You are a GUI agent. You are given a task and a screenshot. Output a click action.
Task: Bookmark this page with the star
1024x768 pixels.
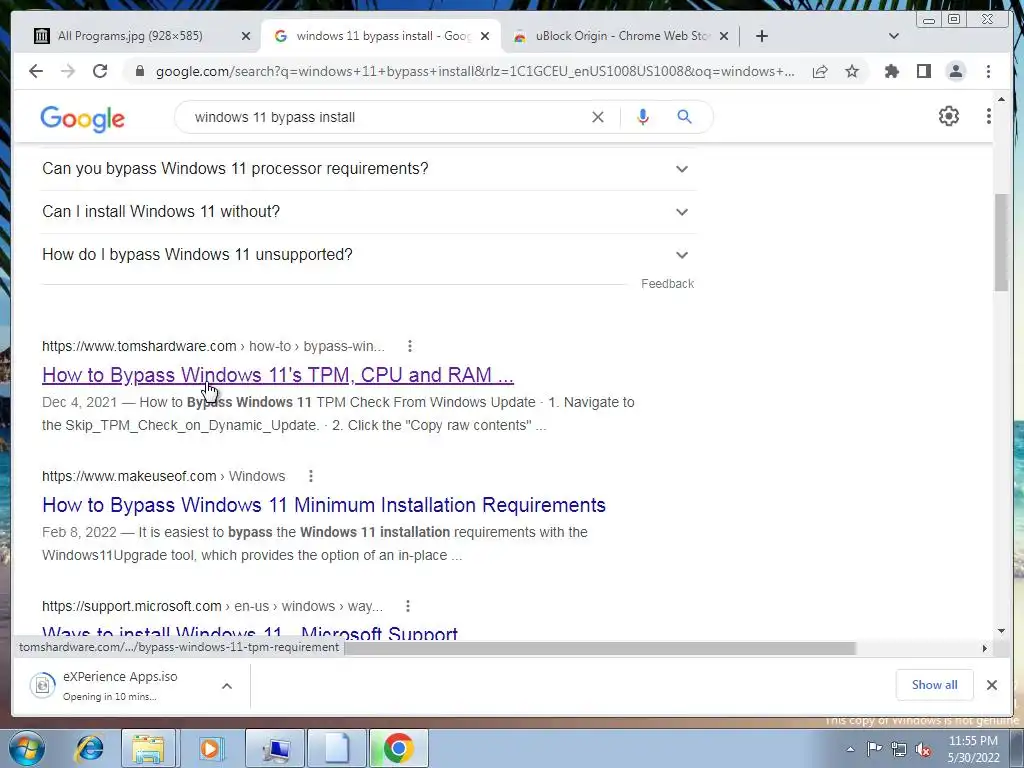(852, 71)
